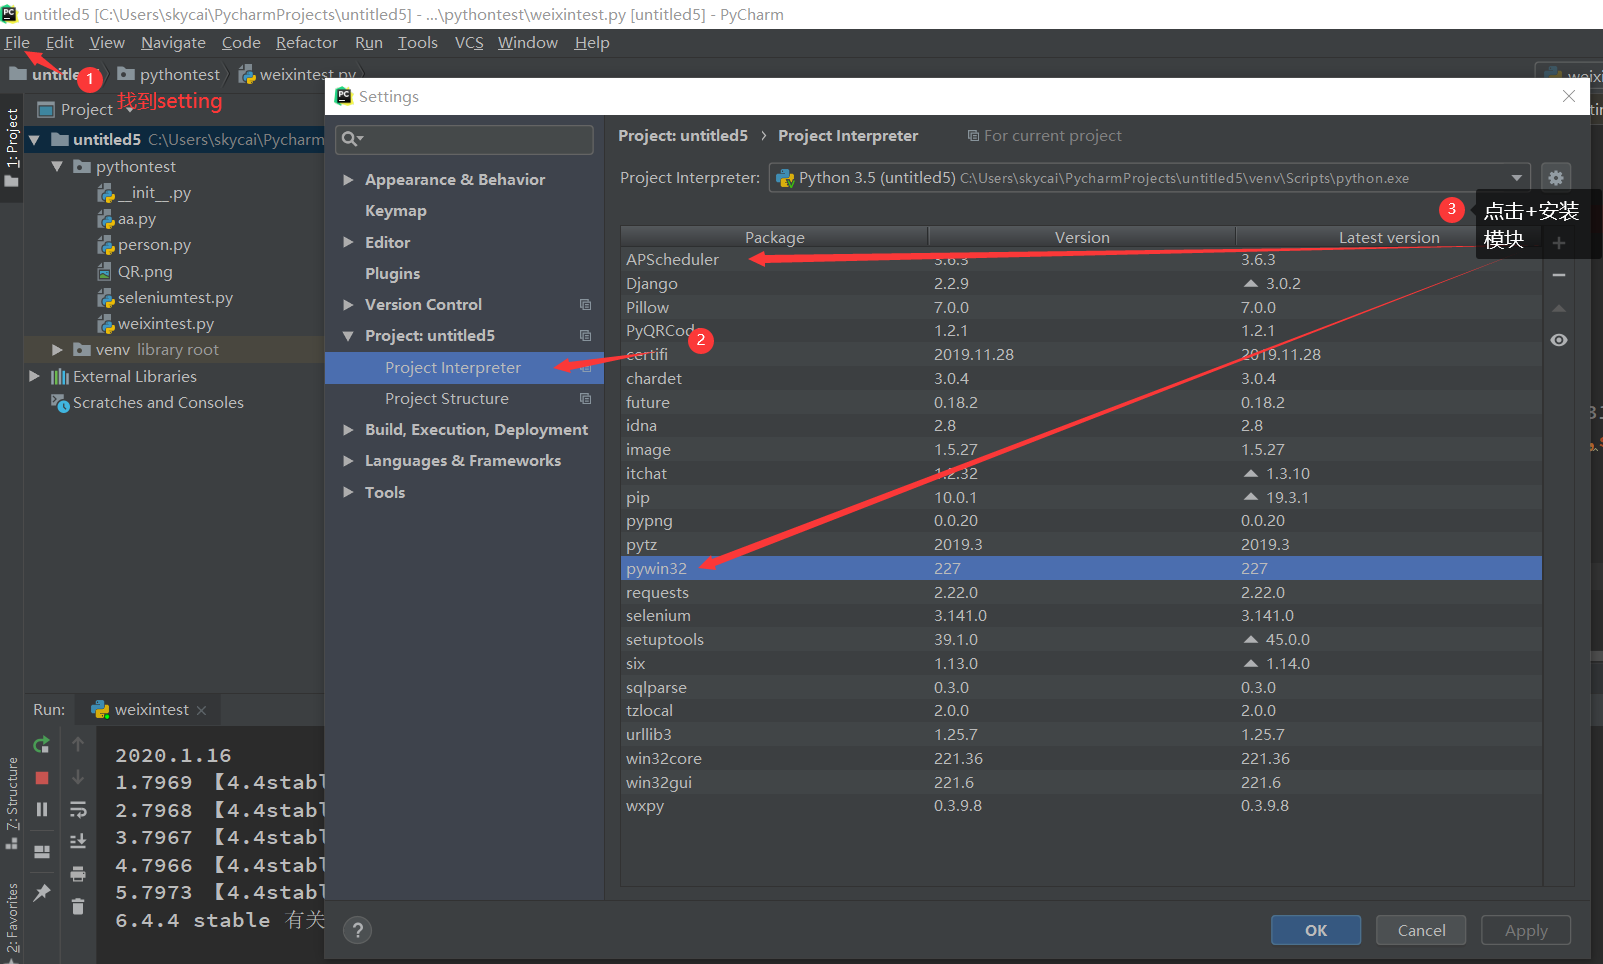Toggle show early releases eye icon

click(1559, 340)
